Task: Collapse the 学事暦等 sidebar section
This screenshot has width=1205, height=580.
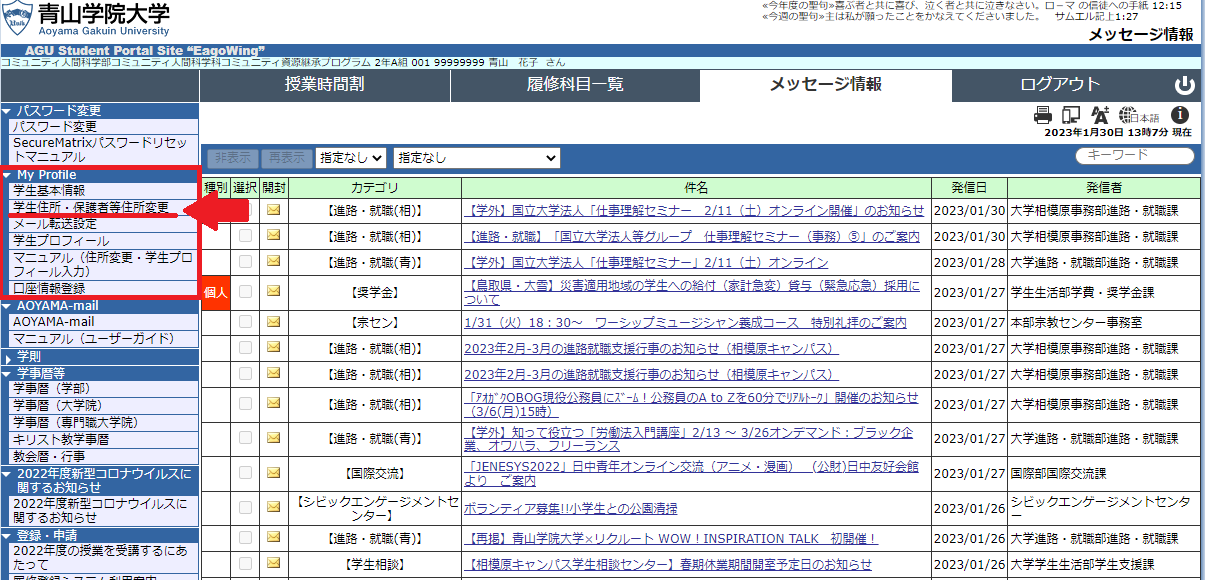Action: click(x=100, y=373)
